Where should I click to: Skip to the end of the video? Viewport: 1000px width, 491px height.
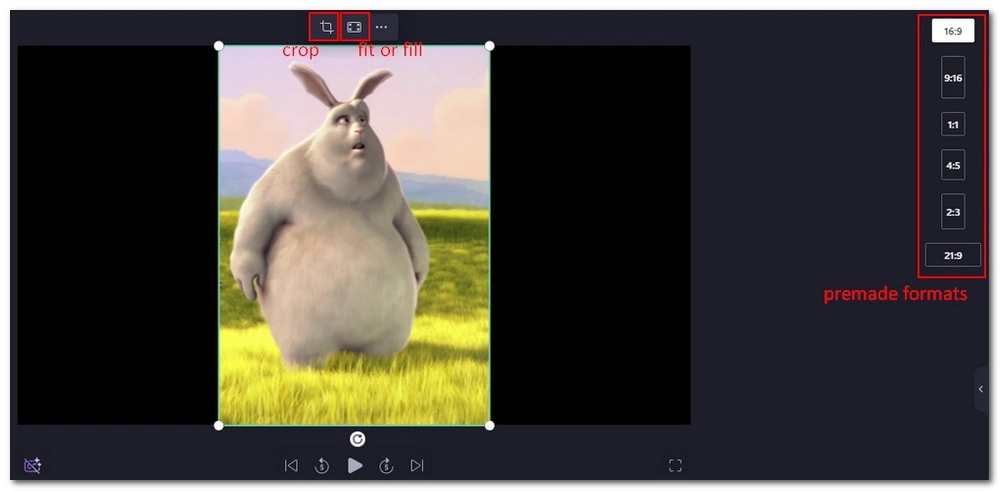click(417, 466)
